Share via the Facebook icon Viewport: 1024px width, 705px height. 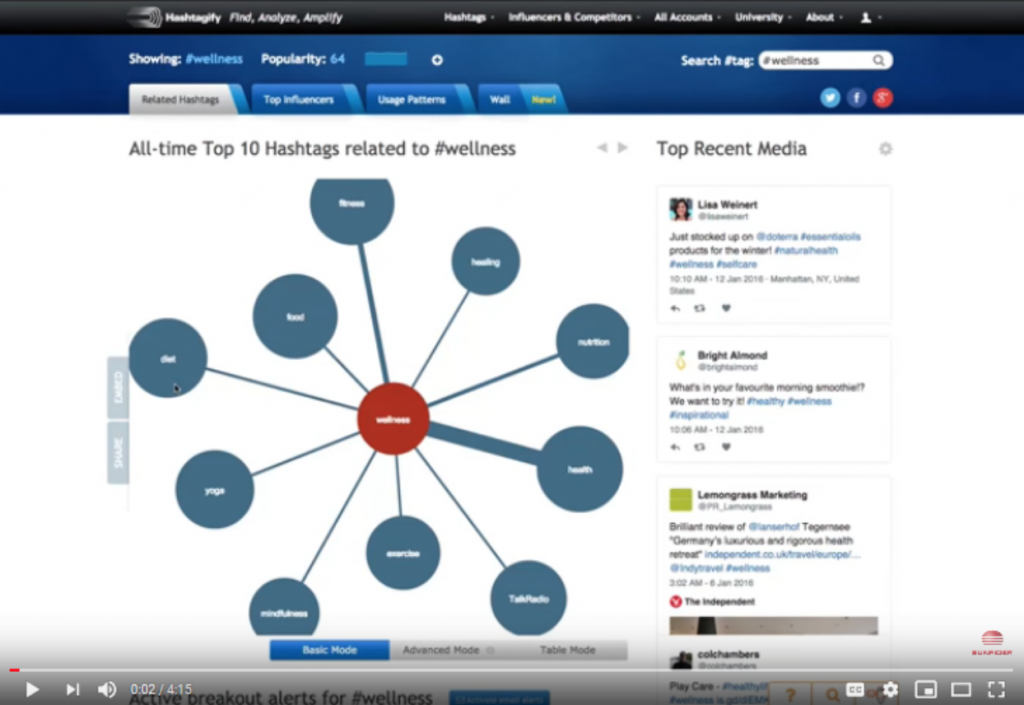(x=856, y=98)
